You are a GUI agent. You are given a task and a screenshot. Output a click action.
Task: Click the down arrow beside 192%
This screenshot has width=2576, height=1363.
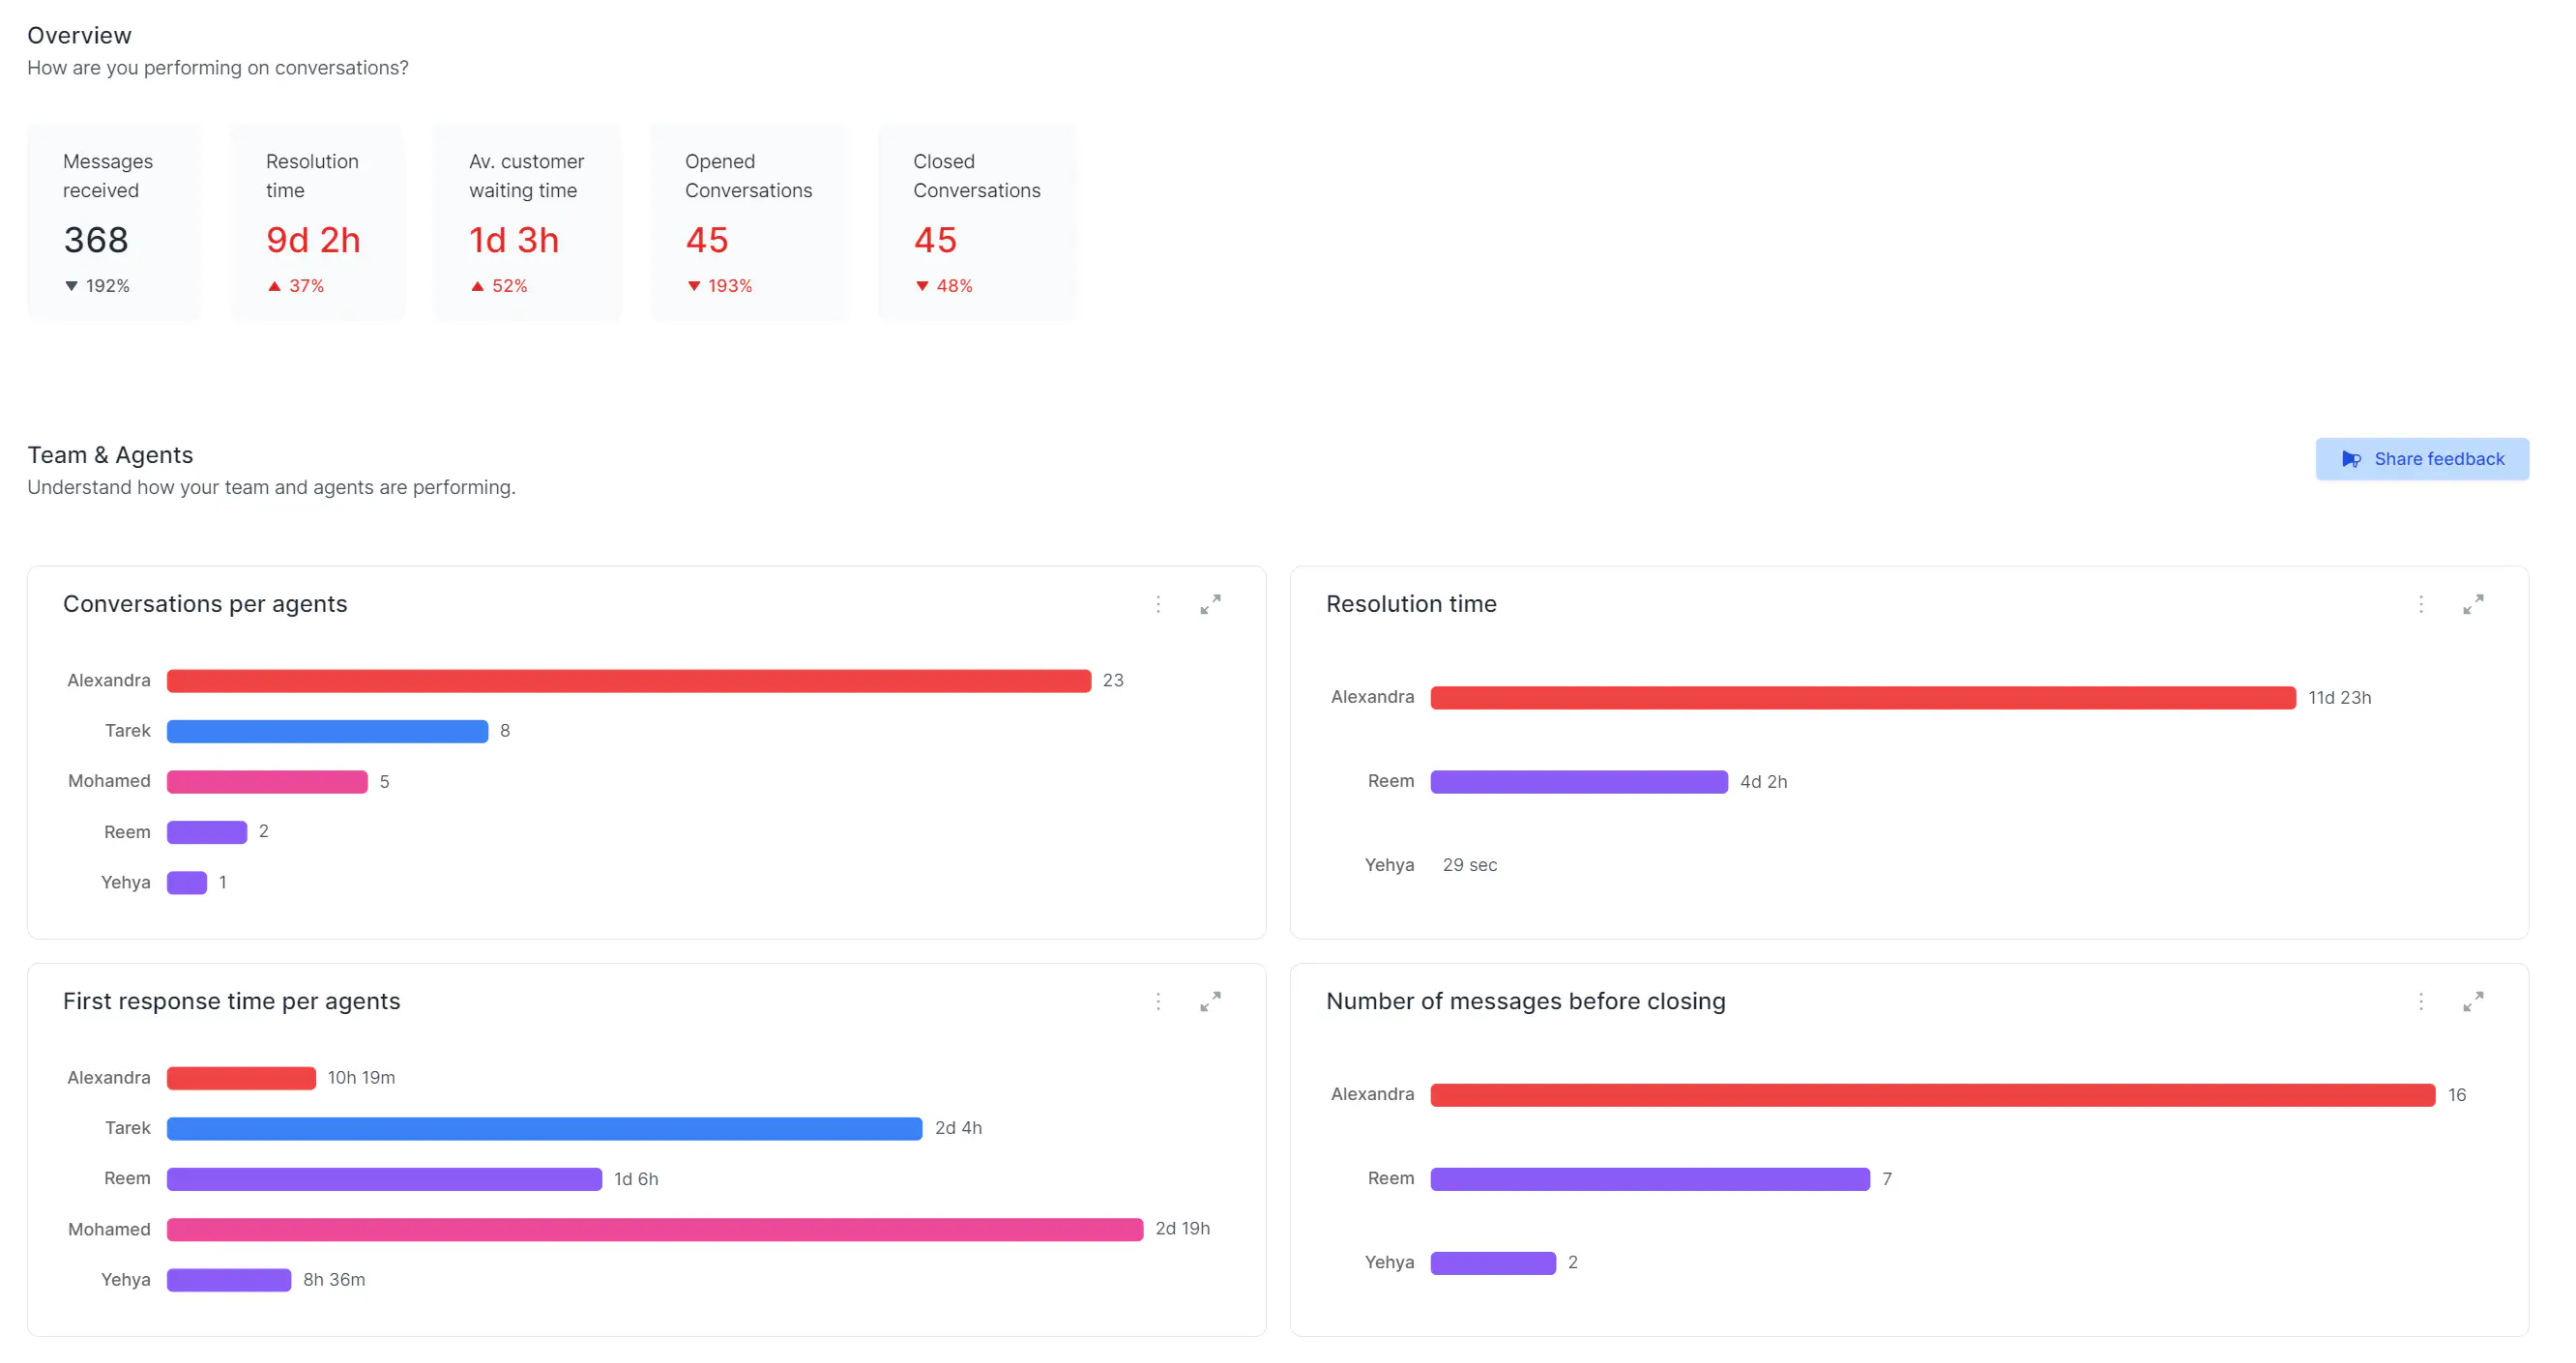point(71,286)
